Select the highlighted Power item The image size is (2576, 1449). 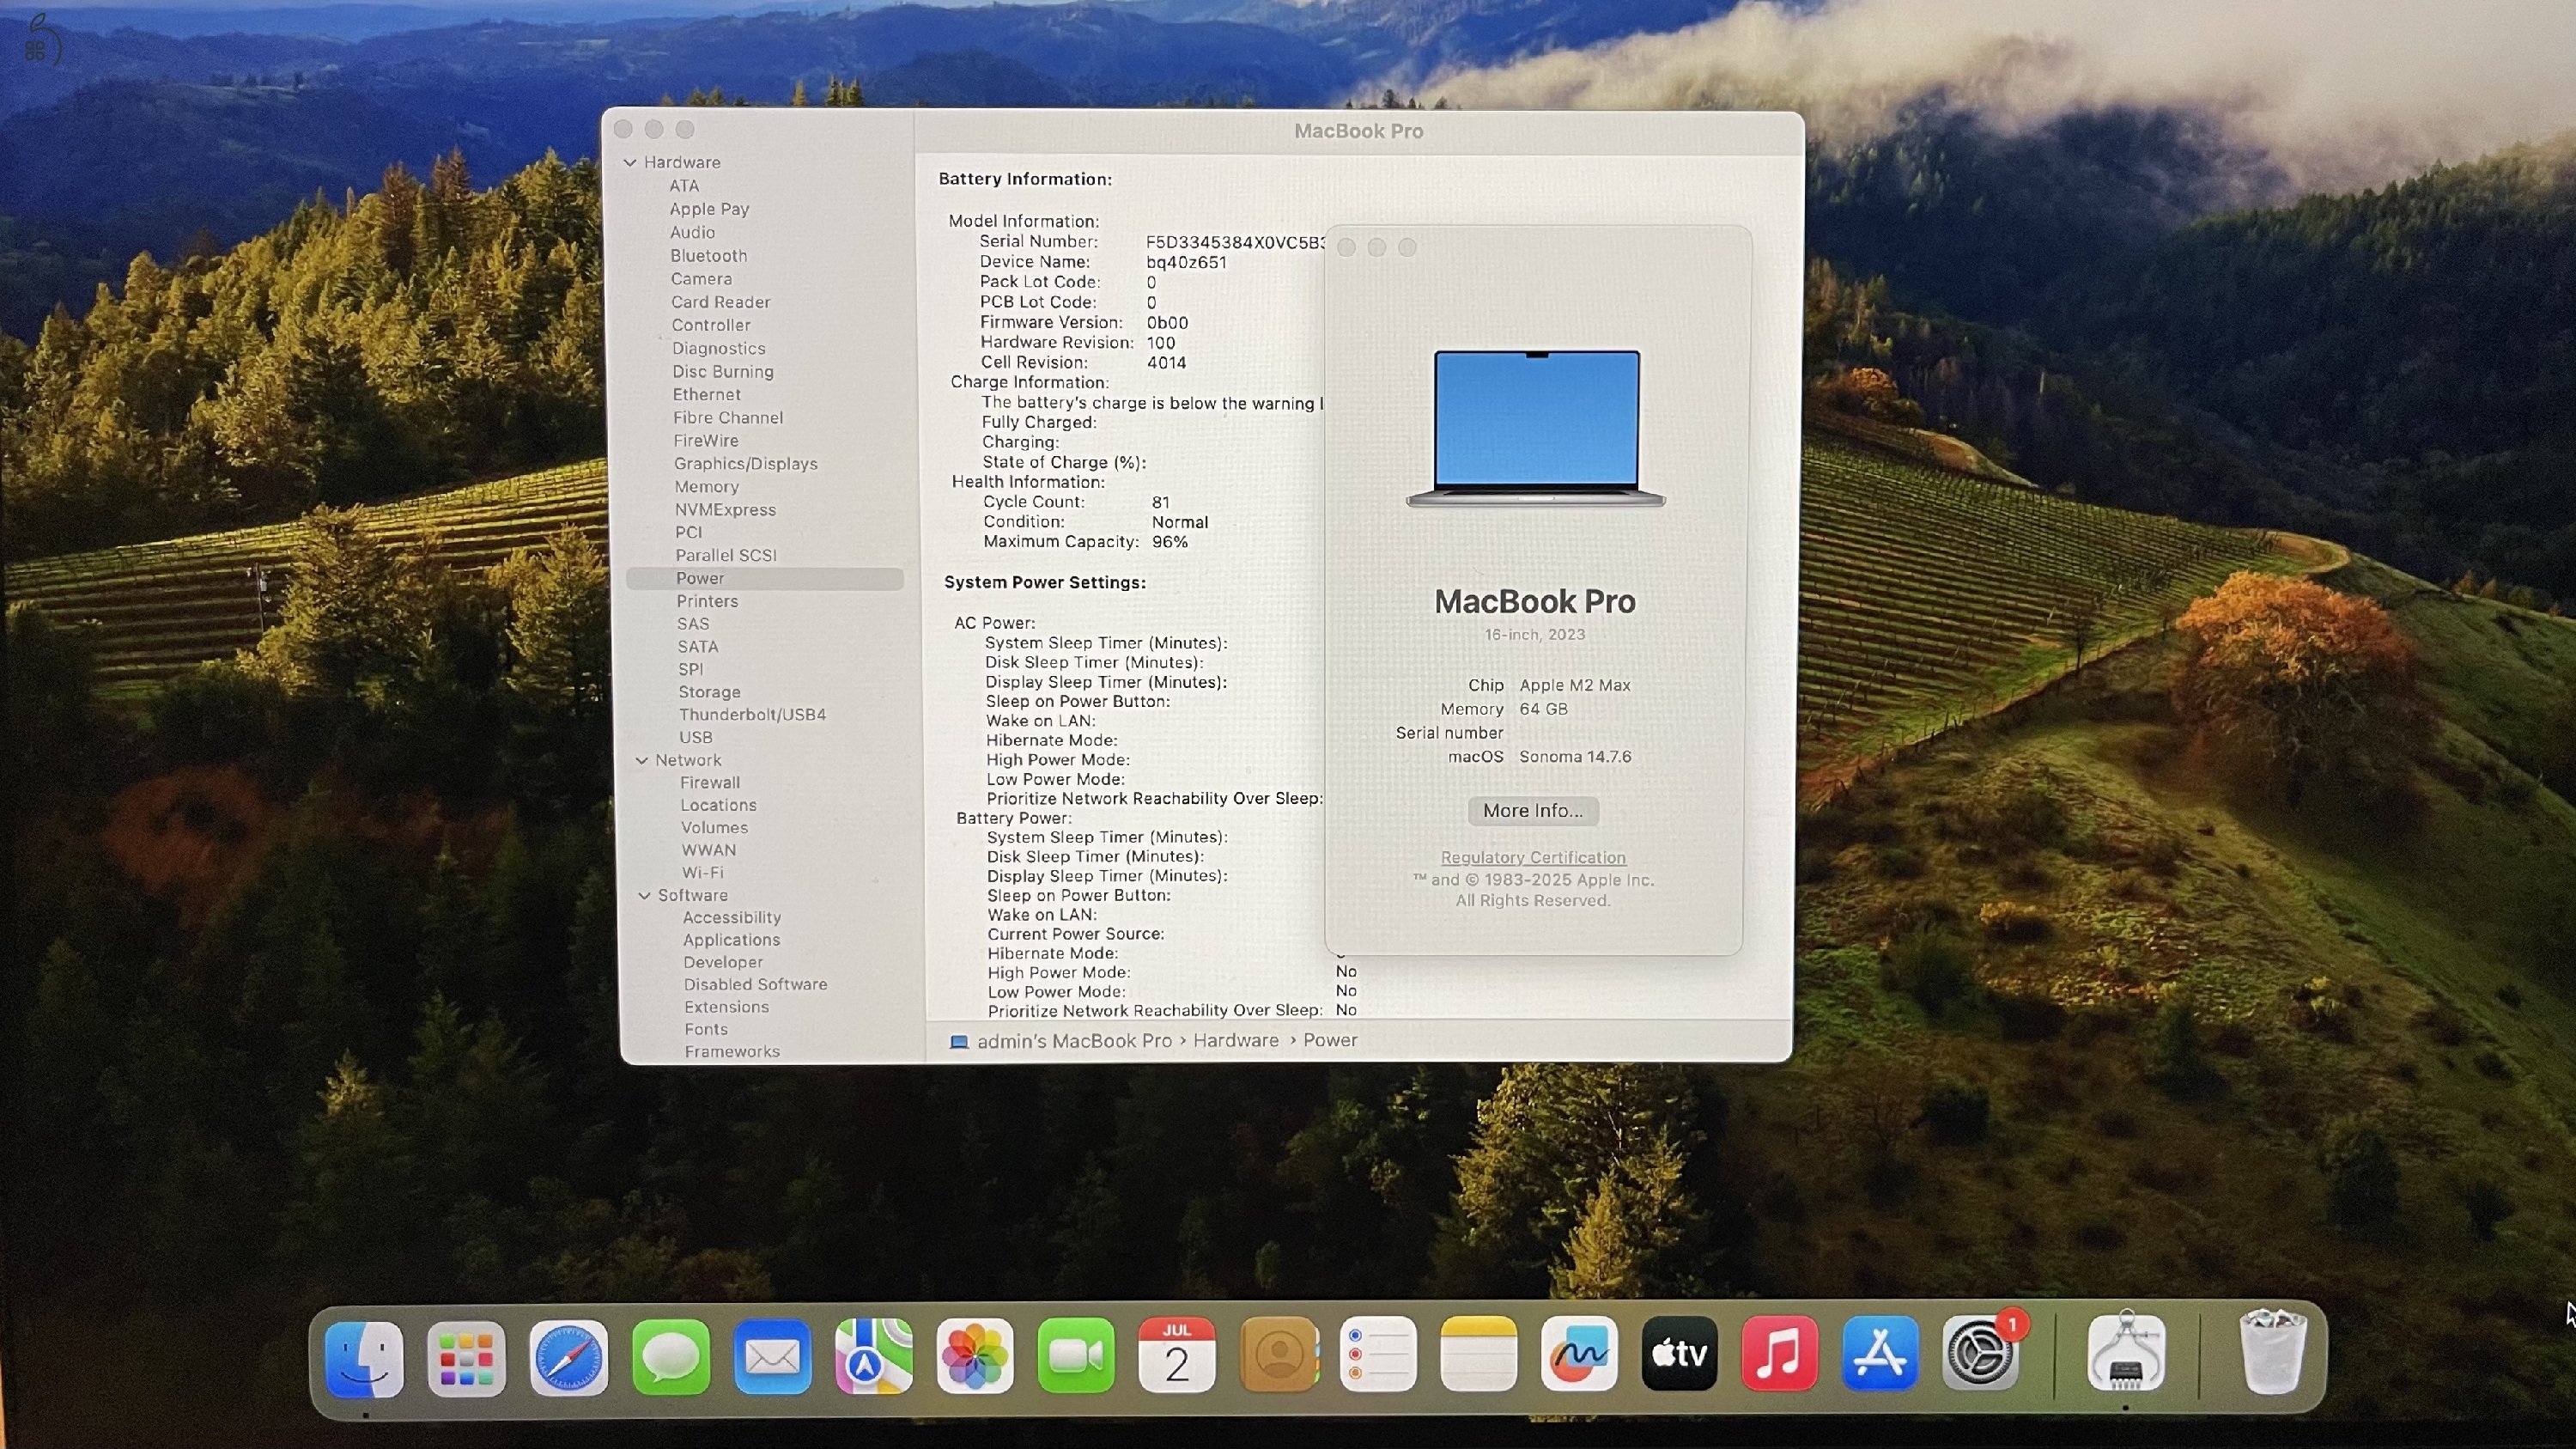[x=765, y=579]
